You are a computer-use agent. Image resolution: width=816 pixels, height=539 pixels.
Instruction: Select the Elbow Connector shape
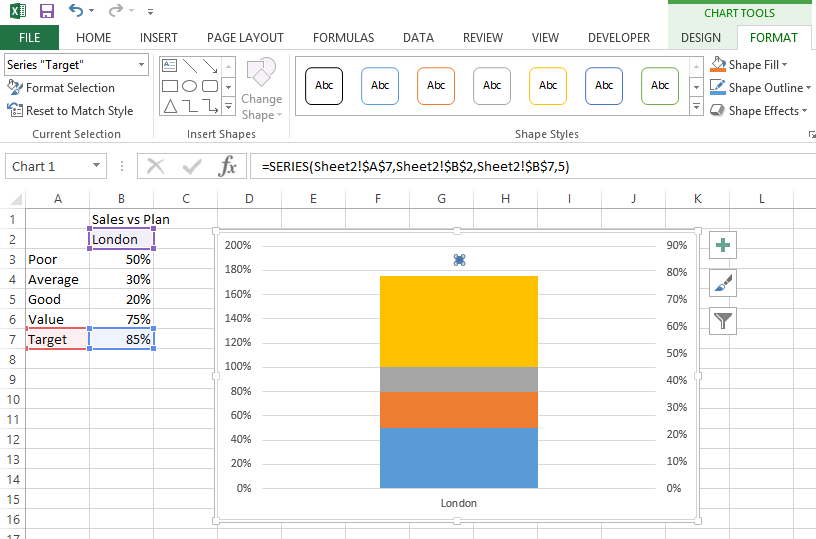(190, 106)
